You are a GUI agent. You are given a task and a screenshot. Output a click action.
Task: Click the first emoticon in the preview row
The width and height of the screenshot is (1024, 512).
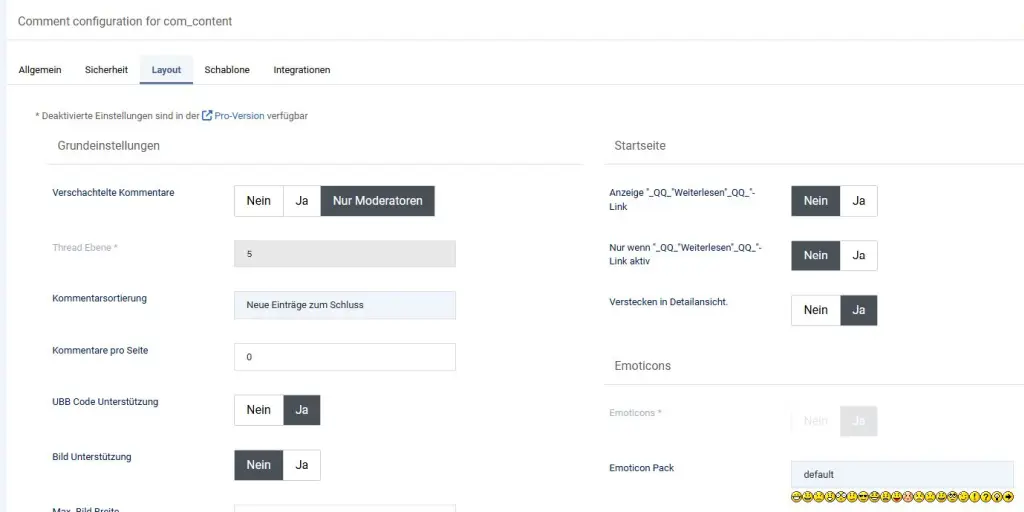click(x=796, y=497)
